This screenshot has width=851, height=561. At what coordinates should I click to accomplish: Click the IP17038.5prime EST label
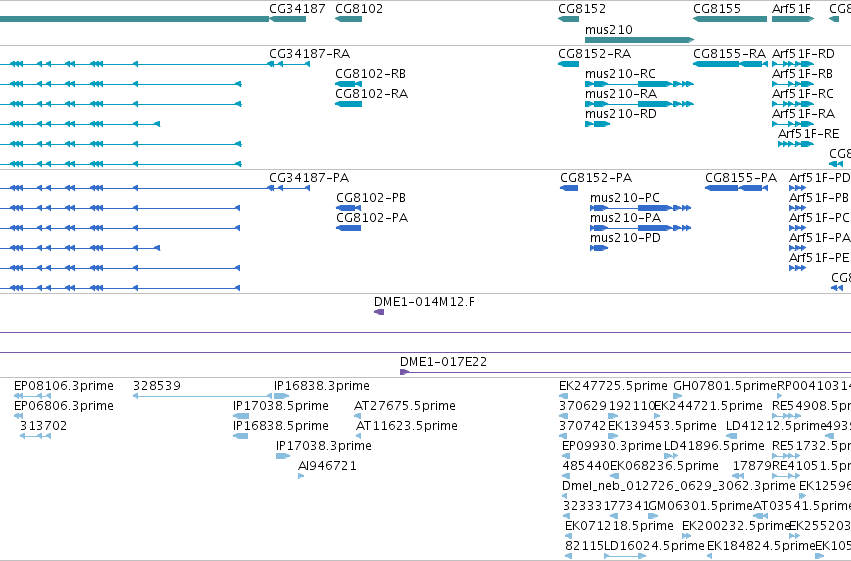(281, 406)
